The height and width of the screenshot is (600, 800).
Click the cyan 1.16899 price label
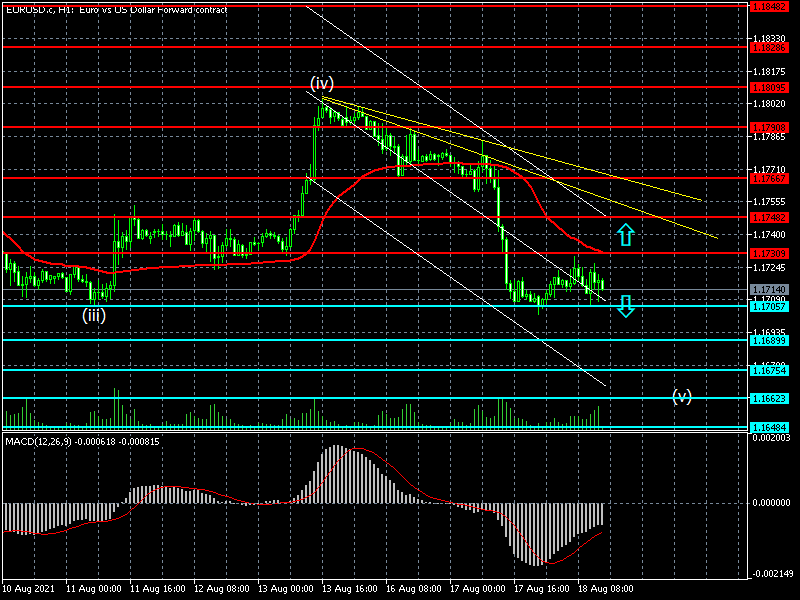[x=769, y=340]
